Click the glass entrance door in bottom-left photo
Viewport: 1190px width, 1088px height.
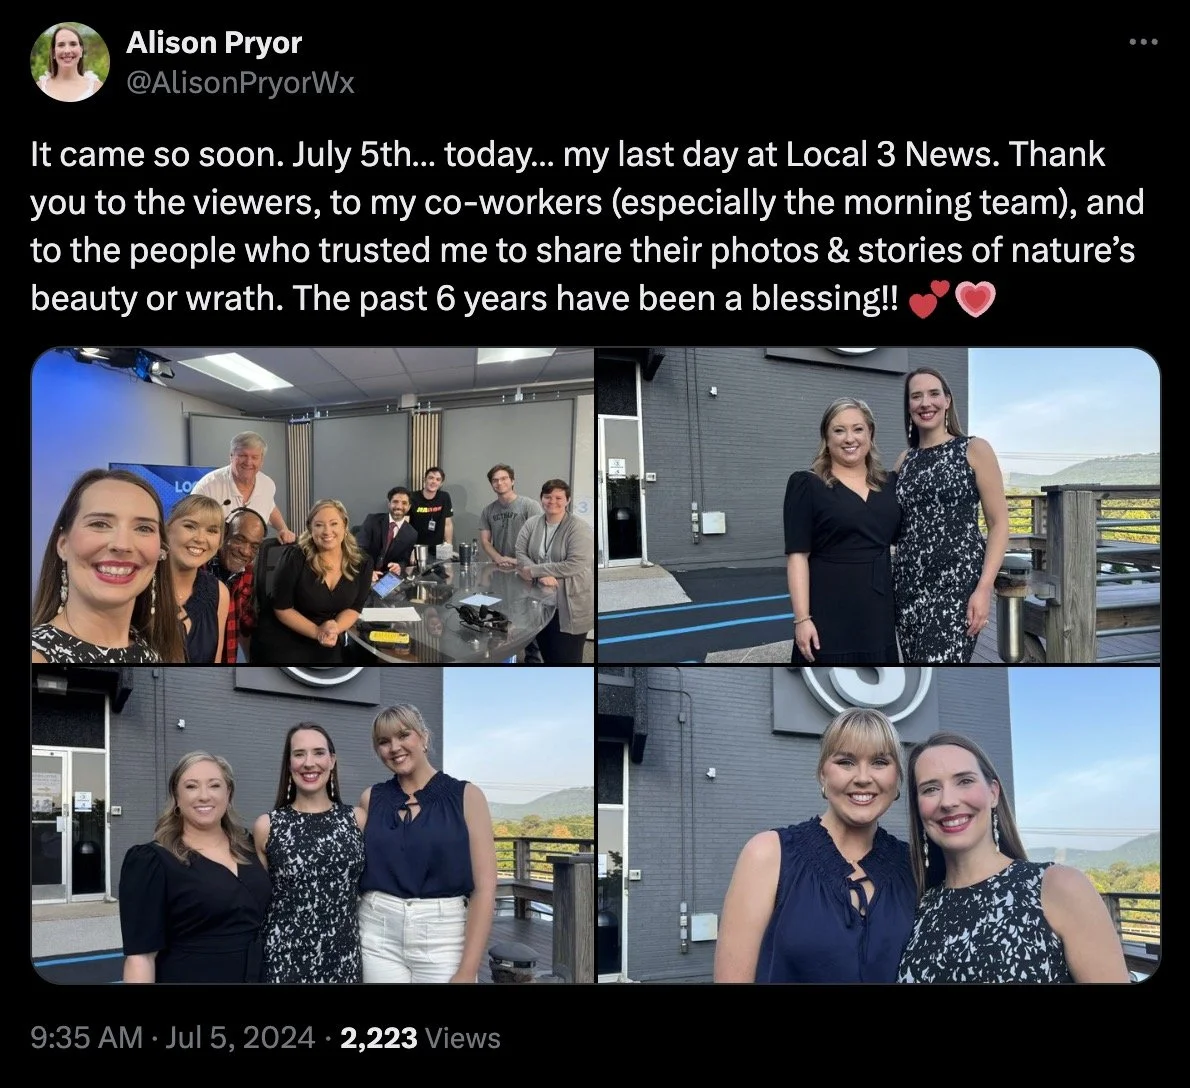pos(70,824)
